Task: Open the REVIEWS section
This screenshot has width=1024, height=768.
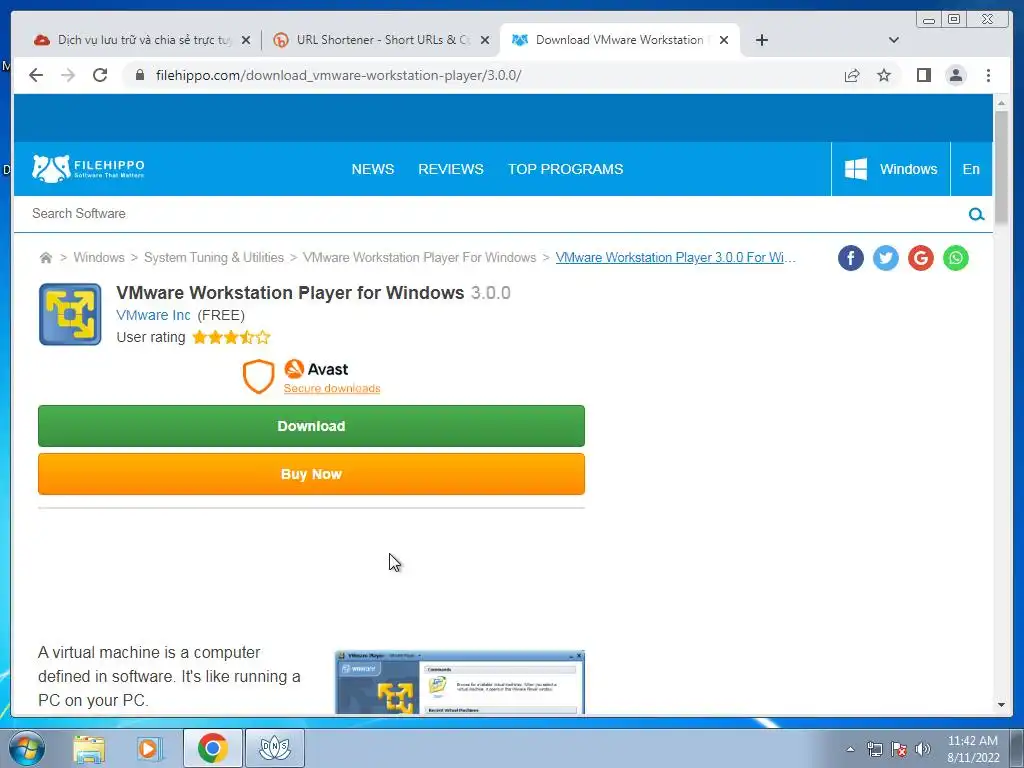Action: (x=451, y=169)
